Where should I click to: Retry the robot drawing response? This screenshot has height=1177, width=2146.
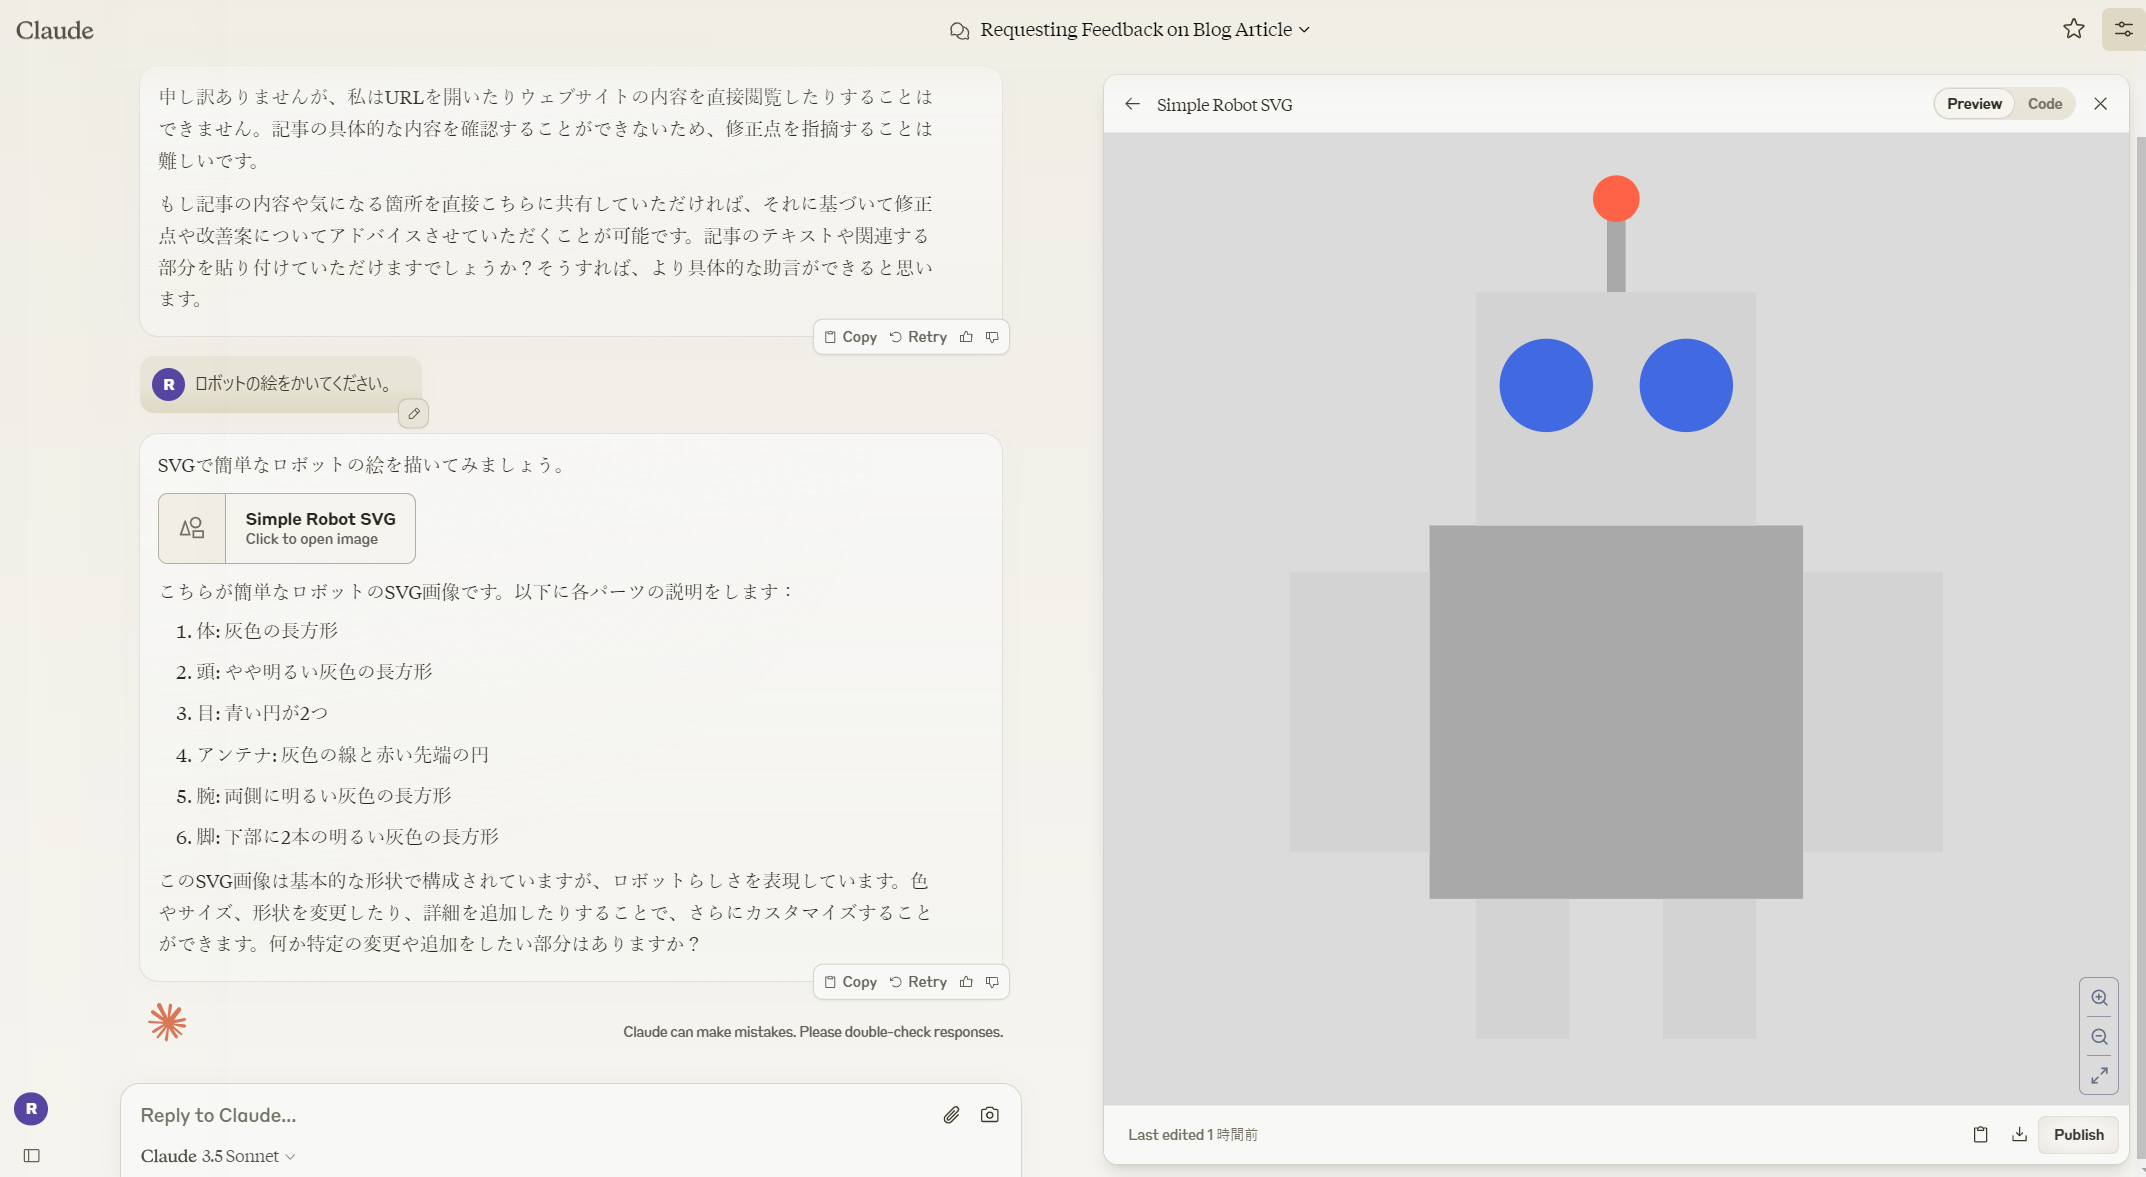(x=918, y=982)
